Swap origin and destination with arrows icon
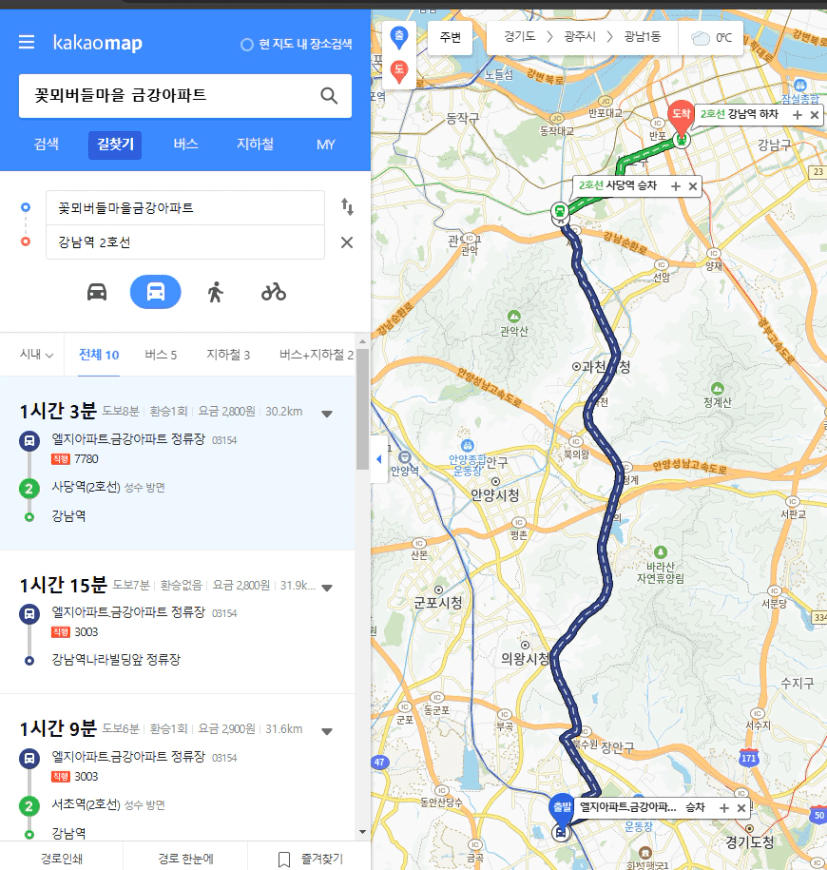 [347, 207]
